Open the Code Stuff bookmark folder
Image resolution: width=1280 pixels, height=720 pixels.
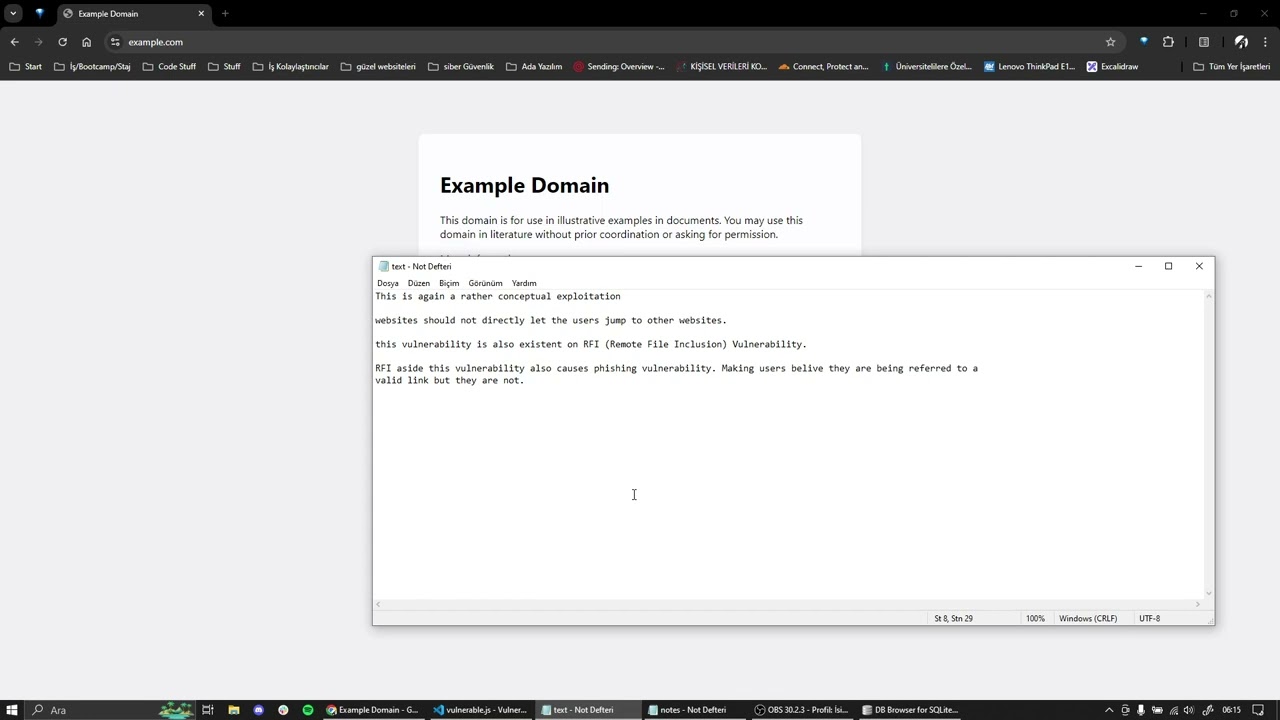pos(169,67)
